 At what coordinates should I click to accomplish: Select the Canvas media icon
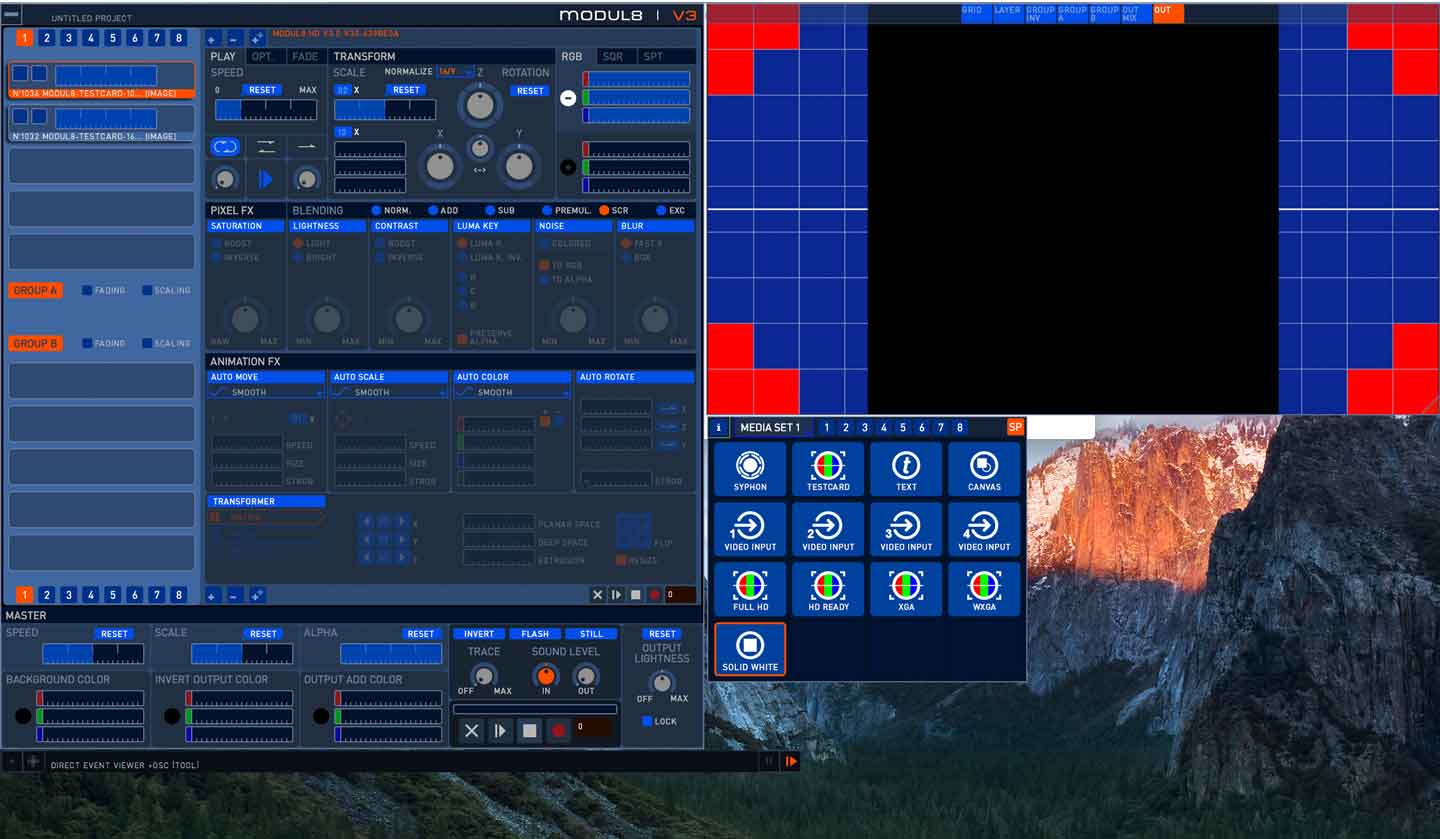(984, 469)
